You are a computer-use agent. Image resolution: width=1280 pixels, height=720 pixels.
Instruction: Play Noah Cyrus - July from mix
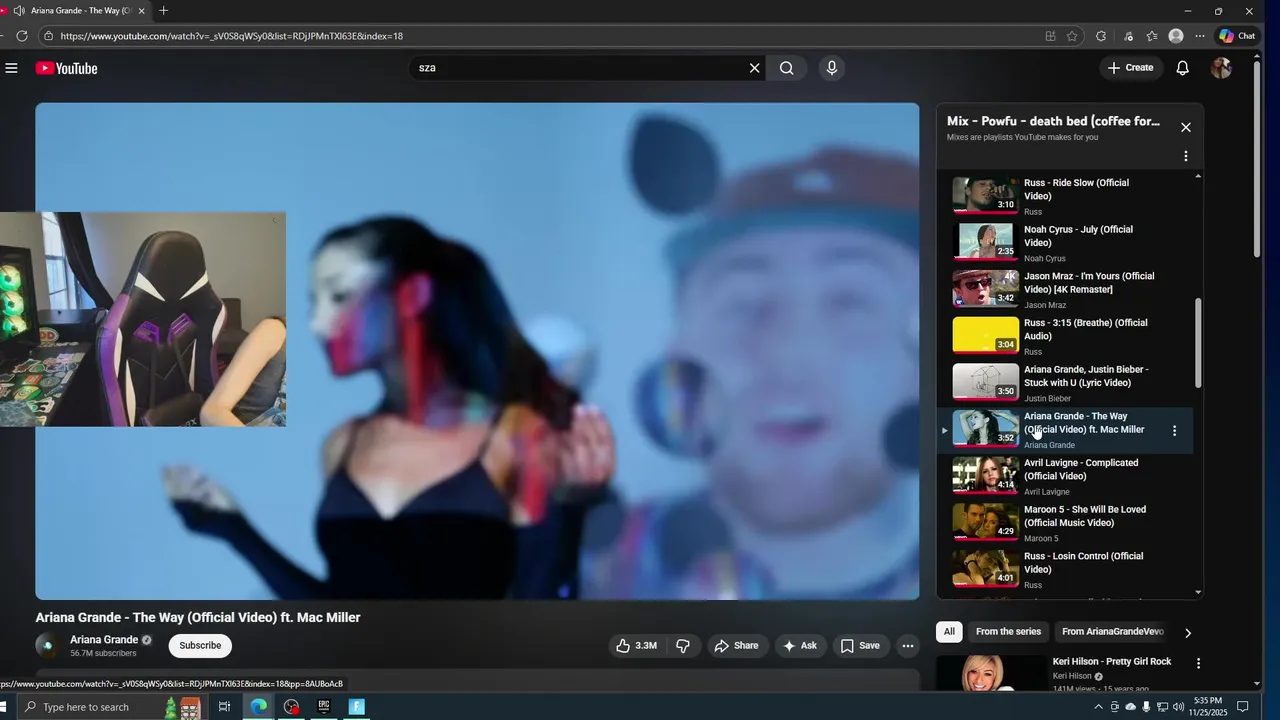[1066, 243]
